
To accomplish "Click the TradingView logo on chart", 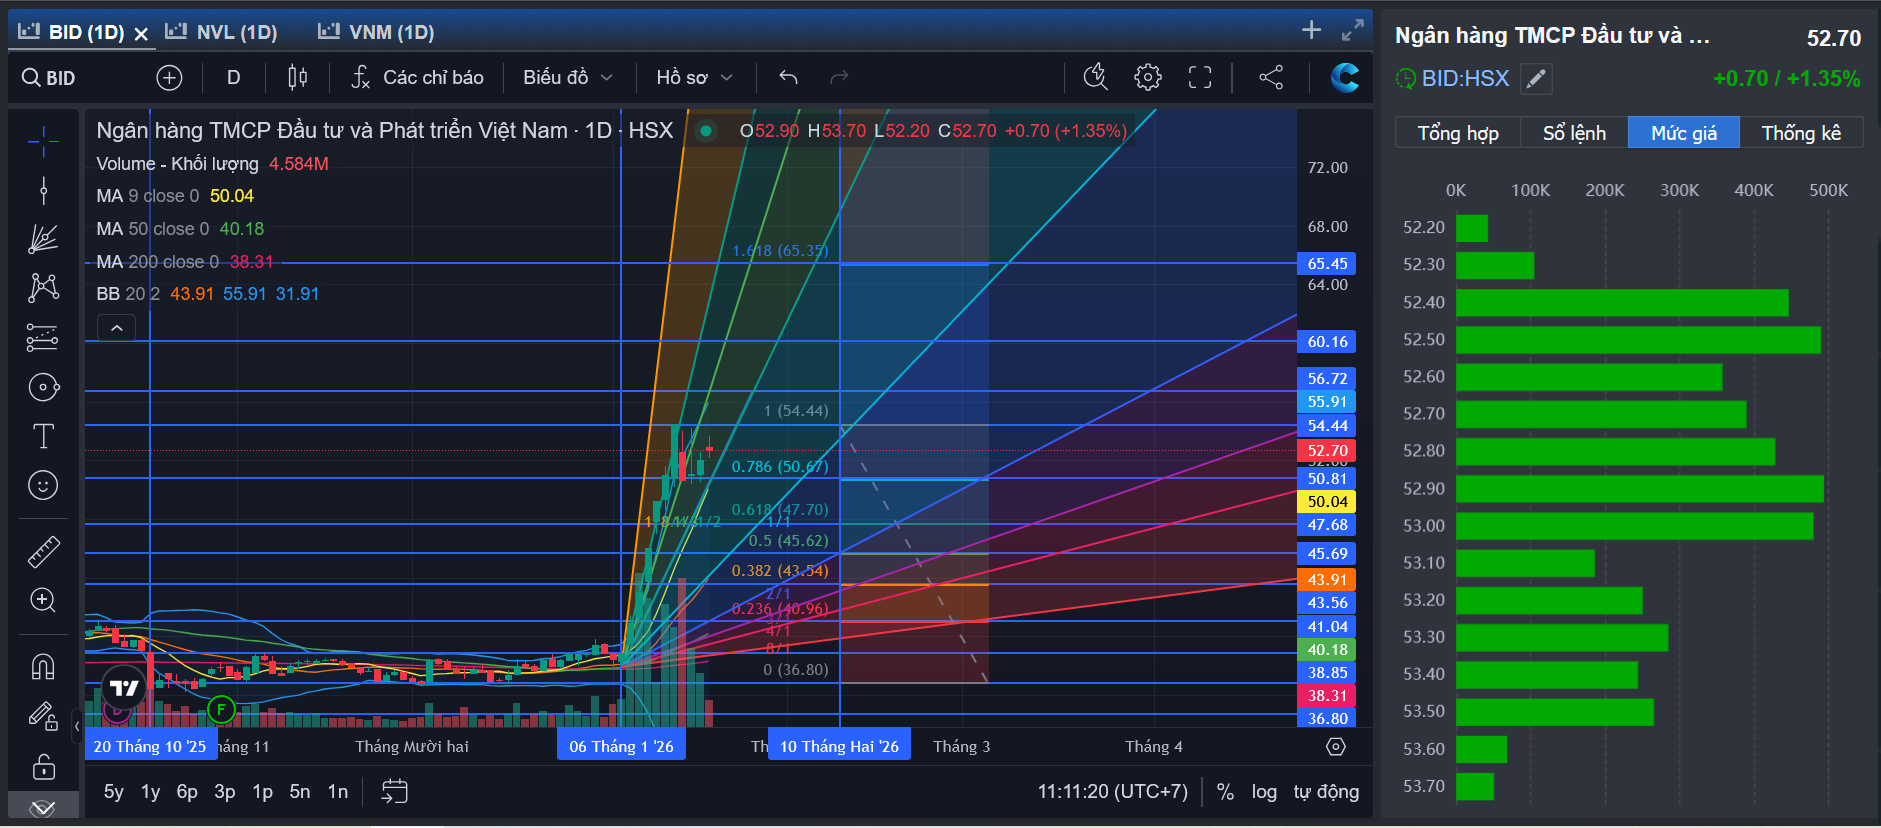I will click(x=124, y=688).
